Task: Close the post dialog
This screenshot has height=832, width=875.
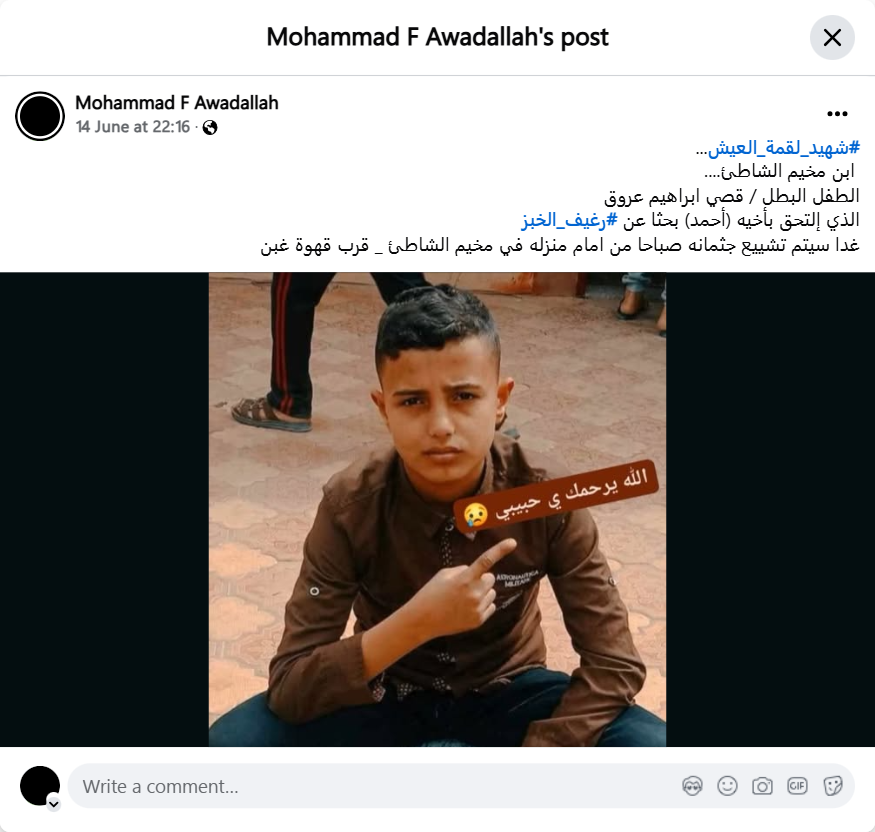Action: point(831,37)
